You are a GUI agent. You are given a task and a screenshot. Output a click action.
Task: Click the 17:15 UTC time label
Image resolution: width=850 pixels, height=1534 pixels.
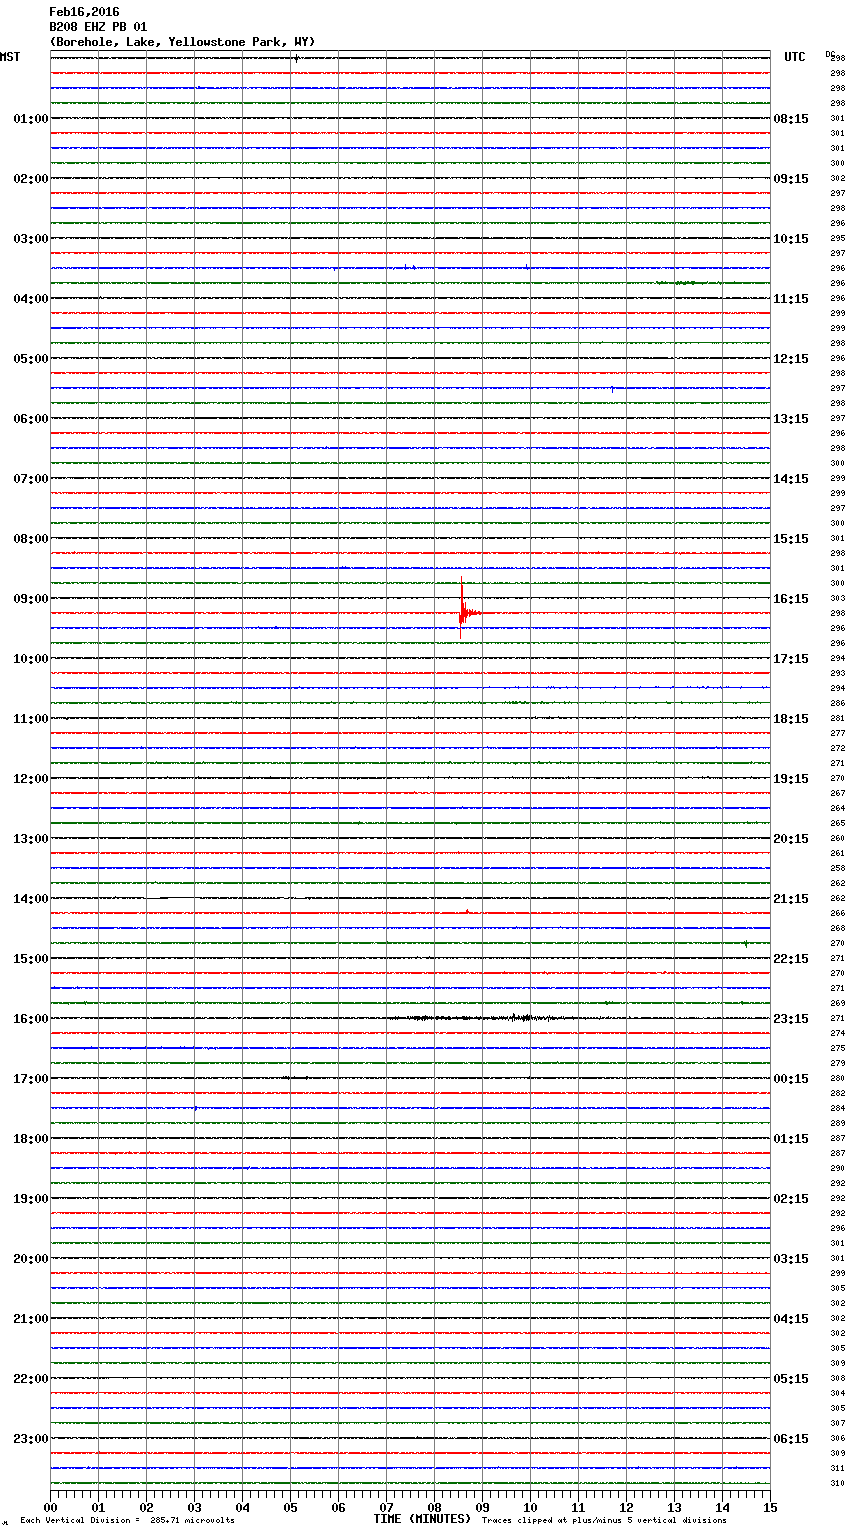pyautogui.click(x=791, y=659)
